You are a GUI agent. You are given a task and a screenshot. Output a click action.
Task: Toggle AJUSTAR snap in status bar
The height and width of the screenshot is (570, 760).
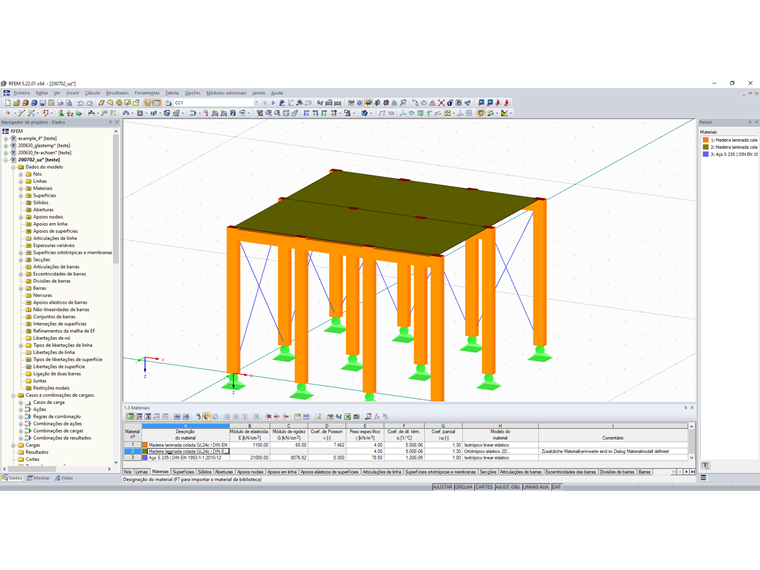[443, 487]
